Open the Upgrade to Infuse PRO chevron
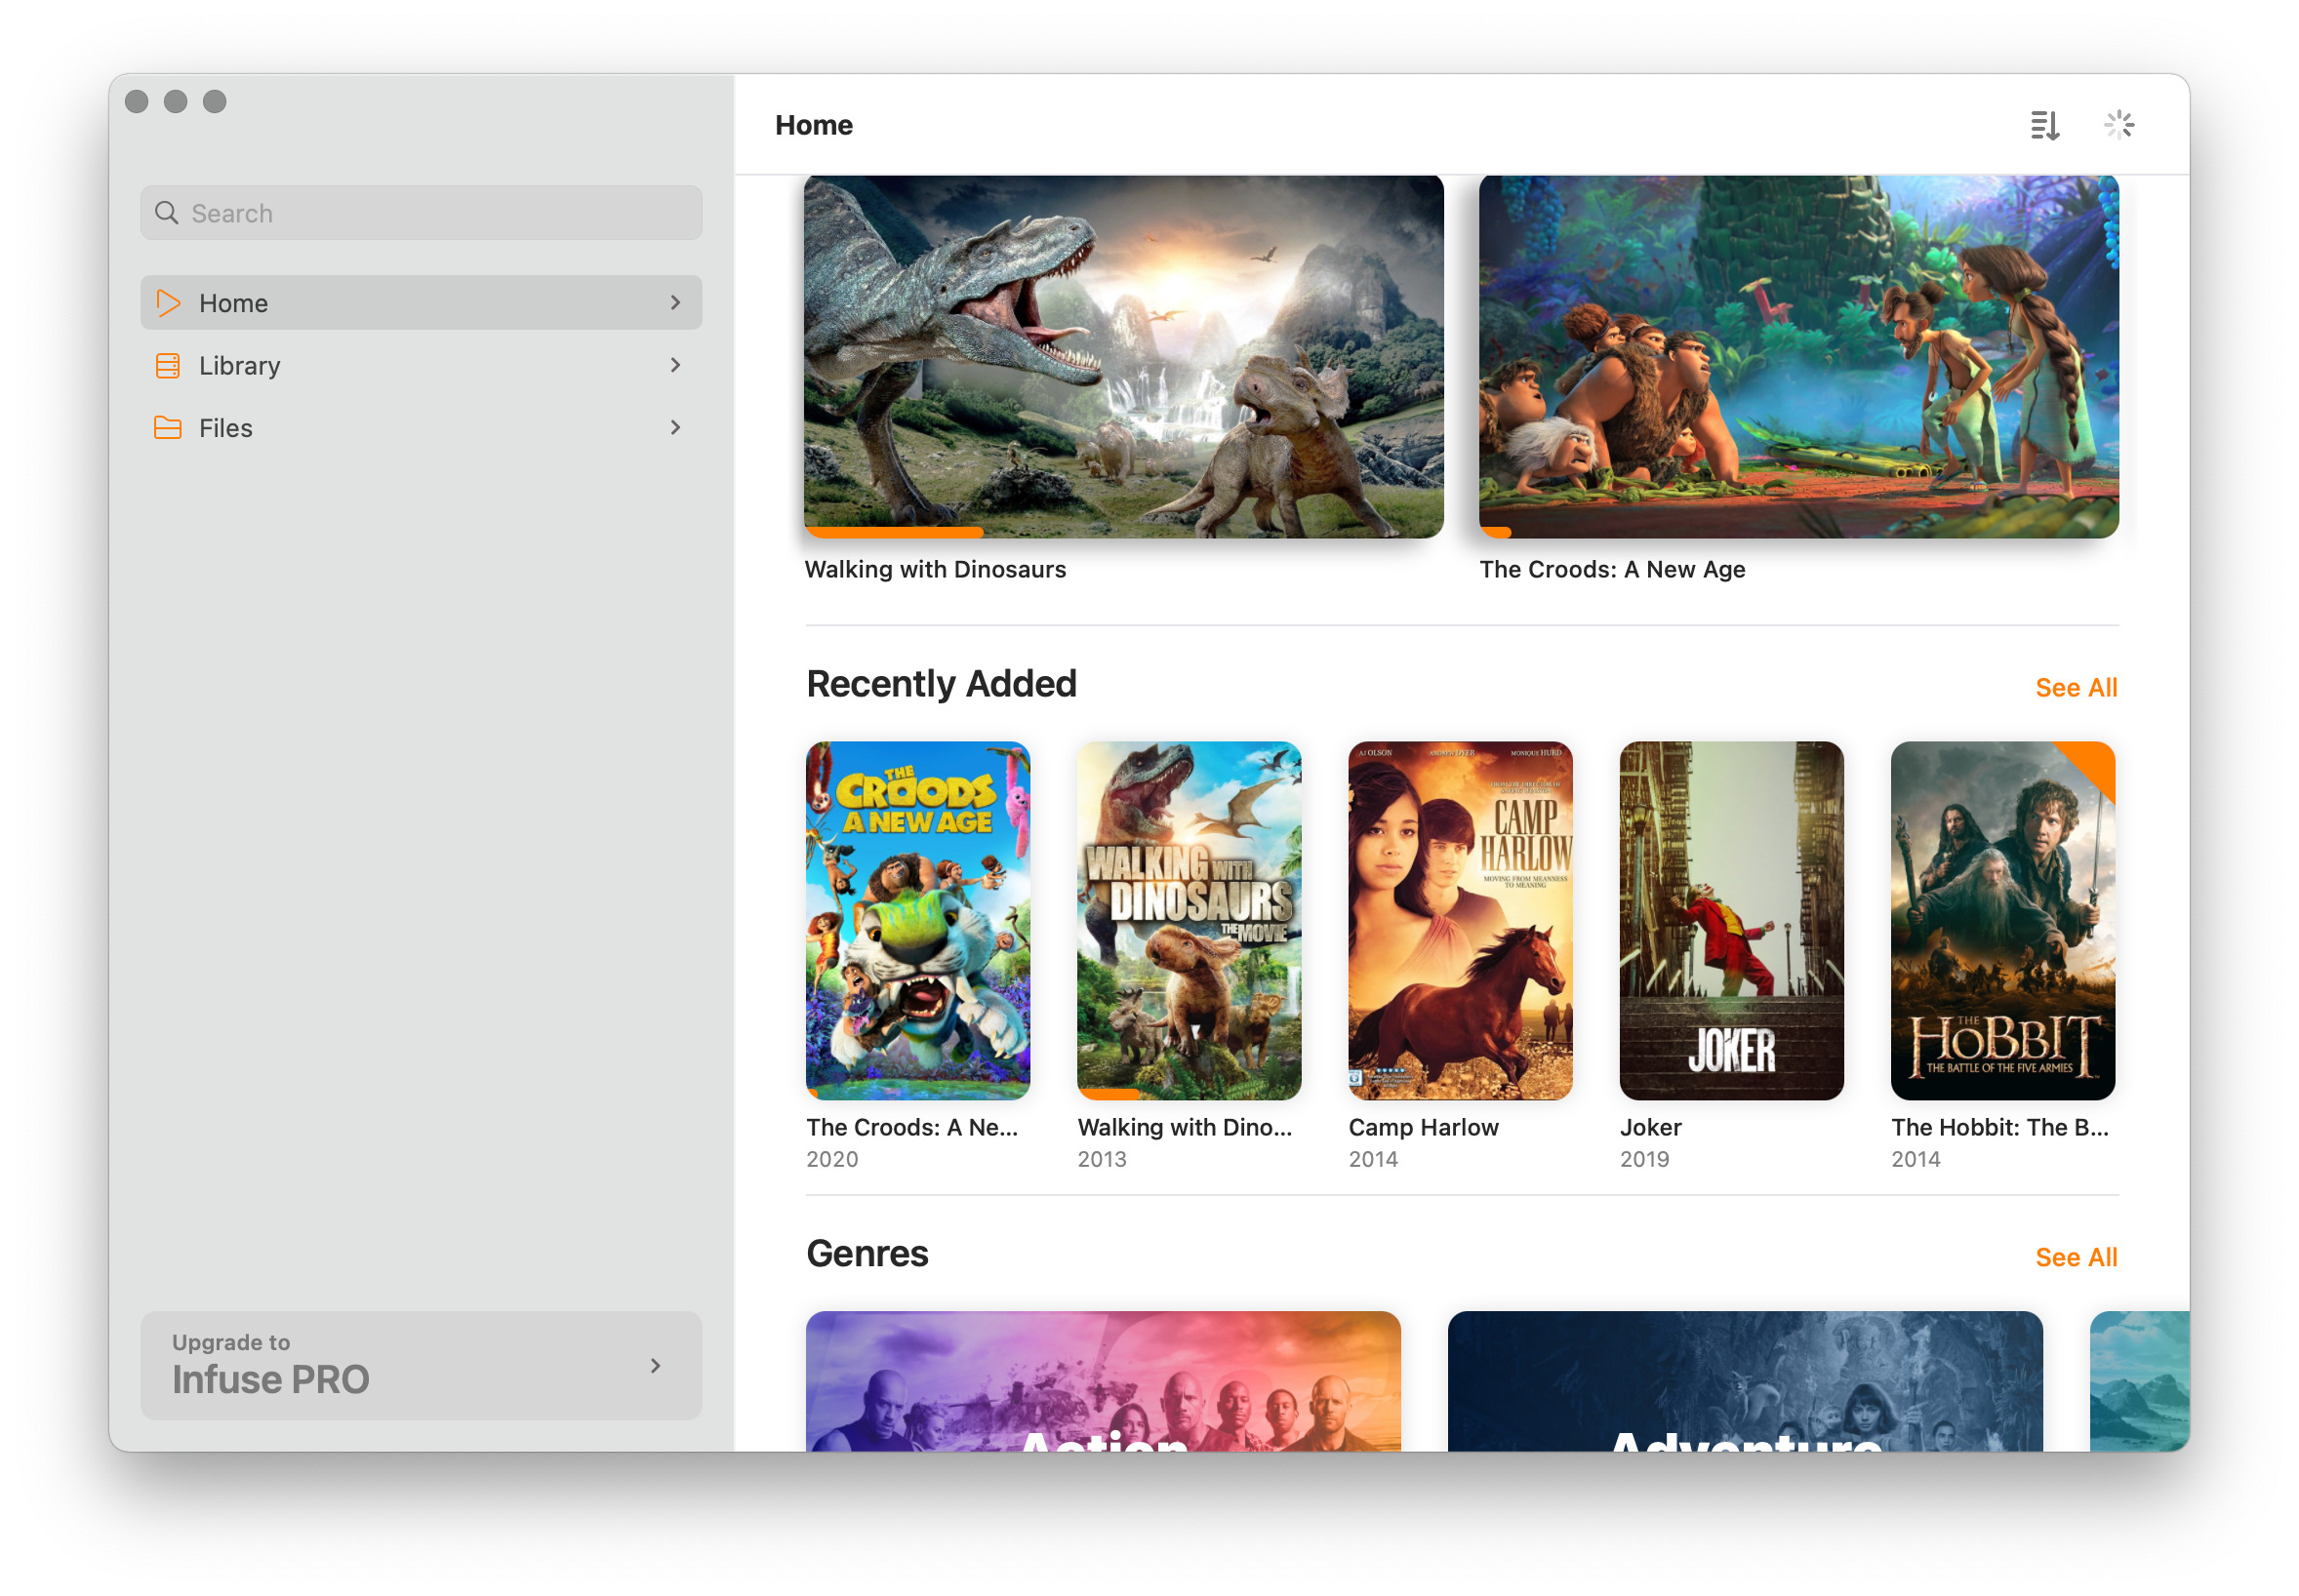Viewport: 2299px width, 1596px height. pyautogui.click(x=655, y=1366)
